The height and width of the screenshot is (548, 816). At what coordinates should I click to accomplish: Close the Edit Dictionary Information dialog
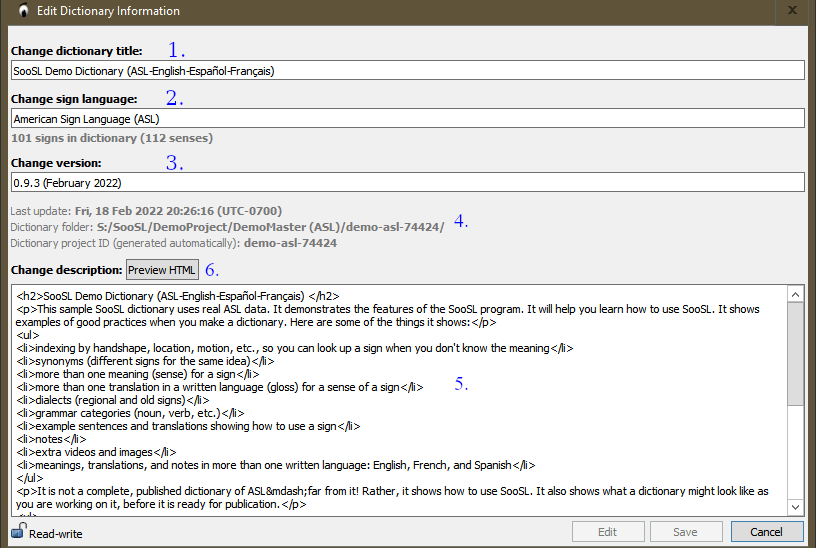click(x=792, y=10)
